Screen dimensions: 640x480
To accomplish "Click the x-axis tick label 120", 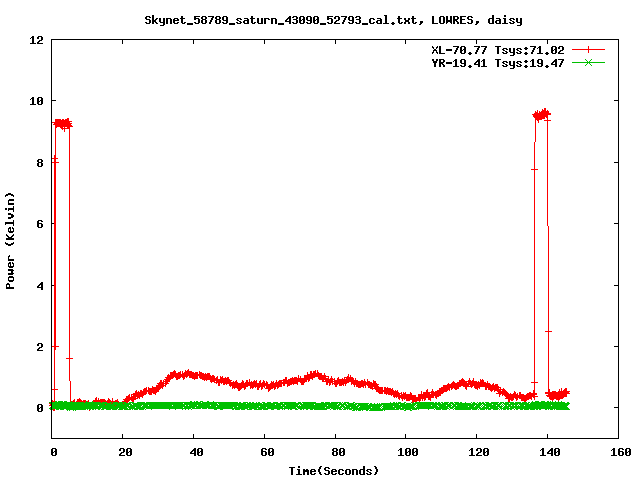I will point(479,452).
